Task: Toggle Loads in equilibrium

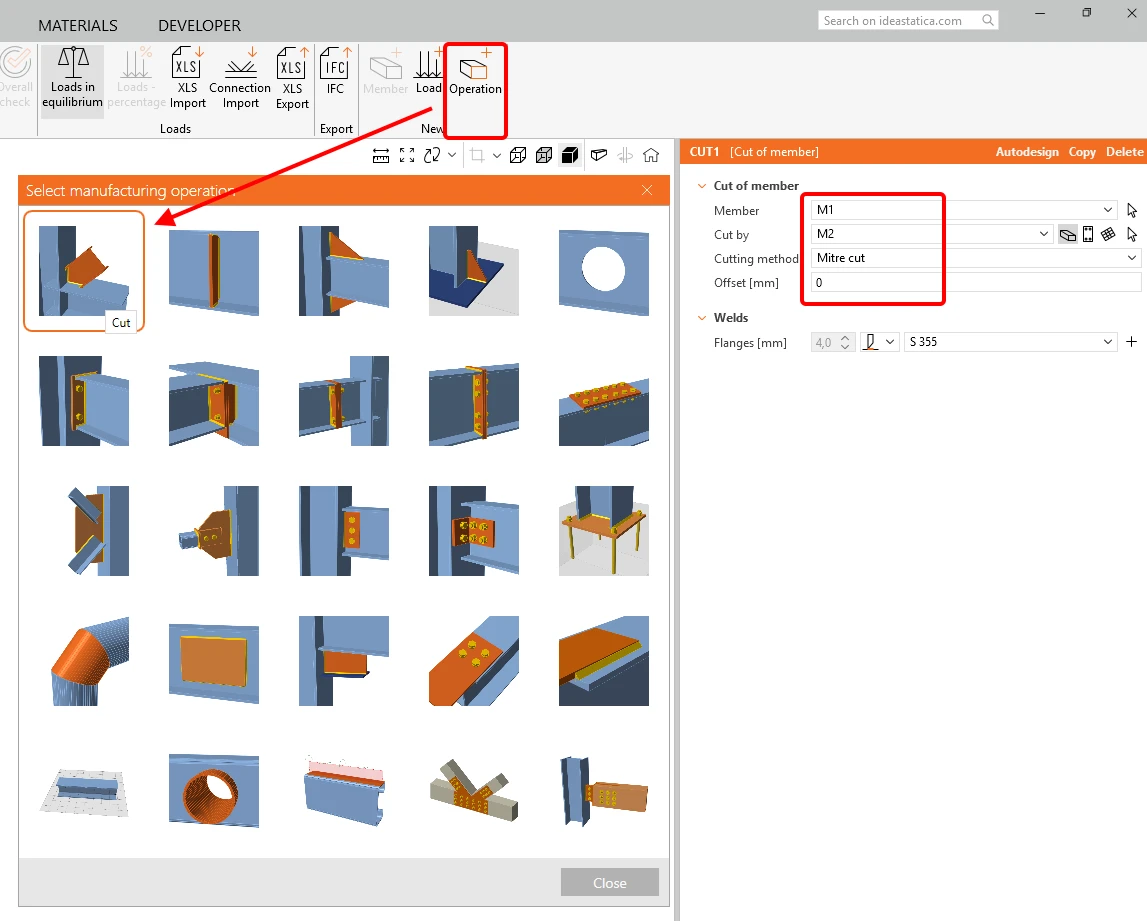Action: [72, 79]
